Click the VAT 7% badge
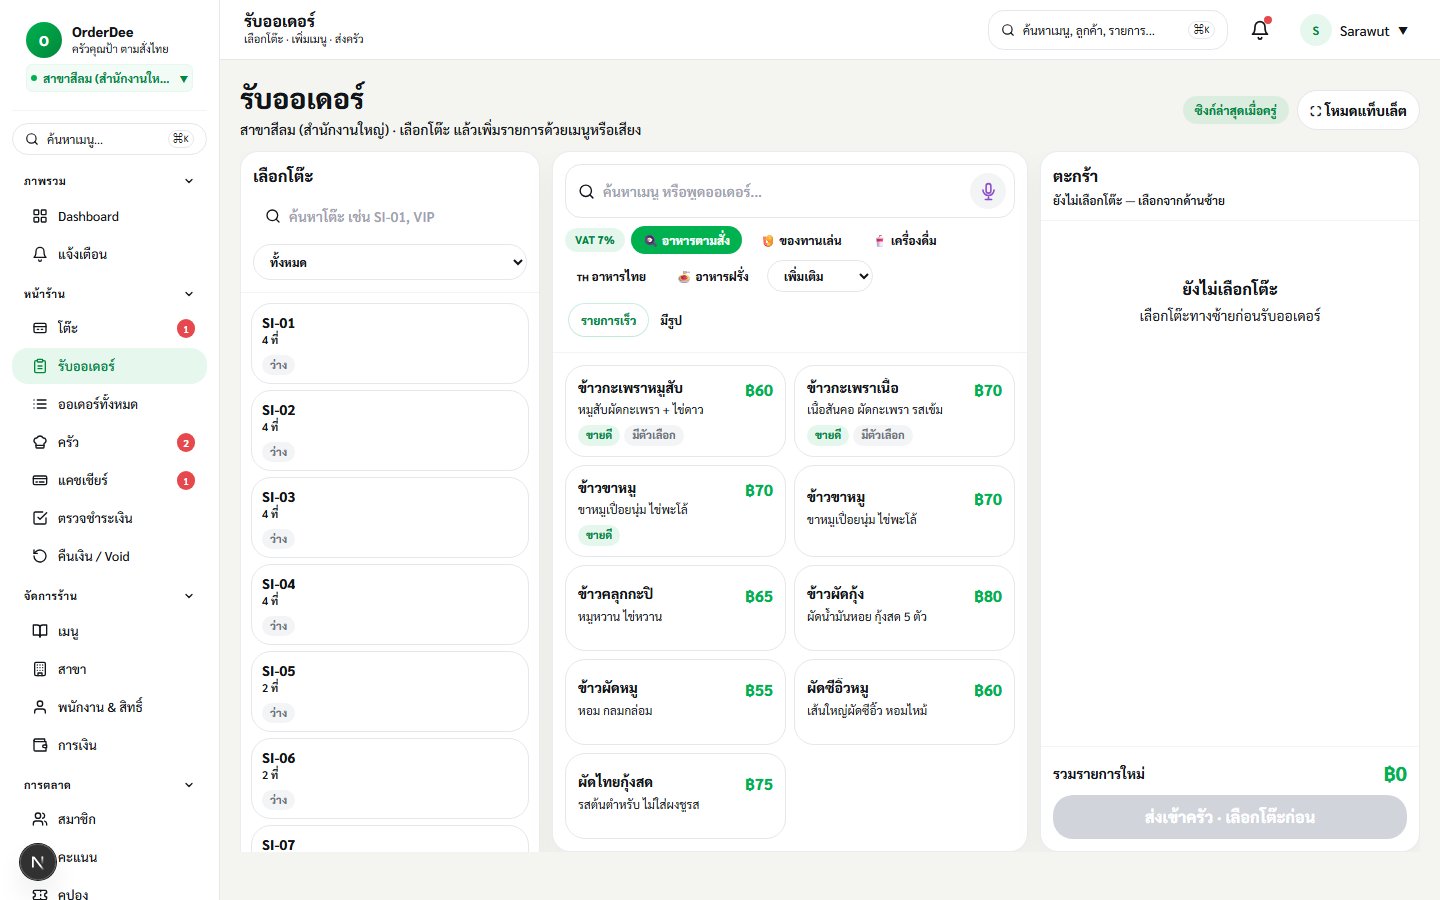This screenshot has width=1440, height=900. point(595,240)
